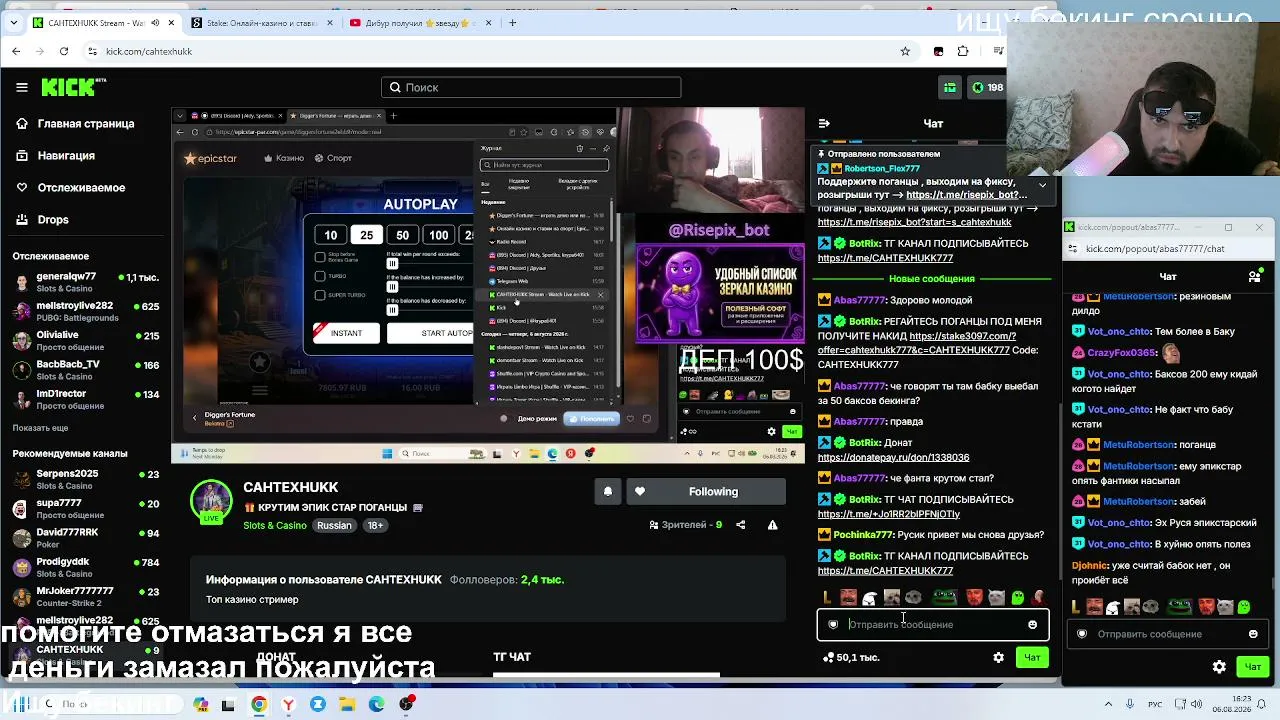The height and width of the screenshot is (720, 1280).
Task: Open emoji picker in popout chat input
Action: tap(1253, 634)
